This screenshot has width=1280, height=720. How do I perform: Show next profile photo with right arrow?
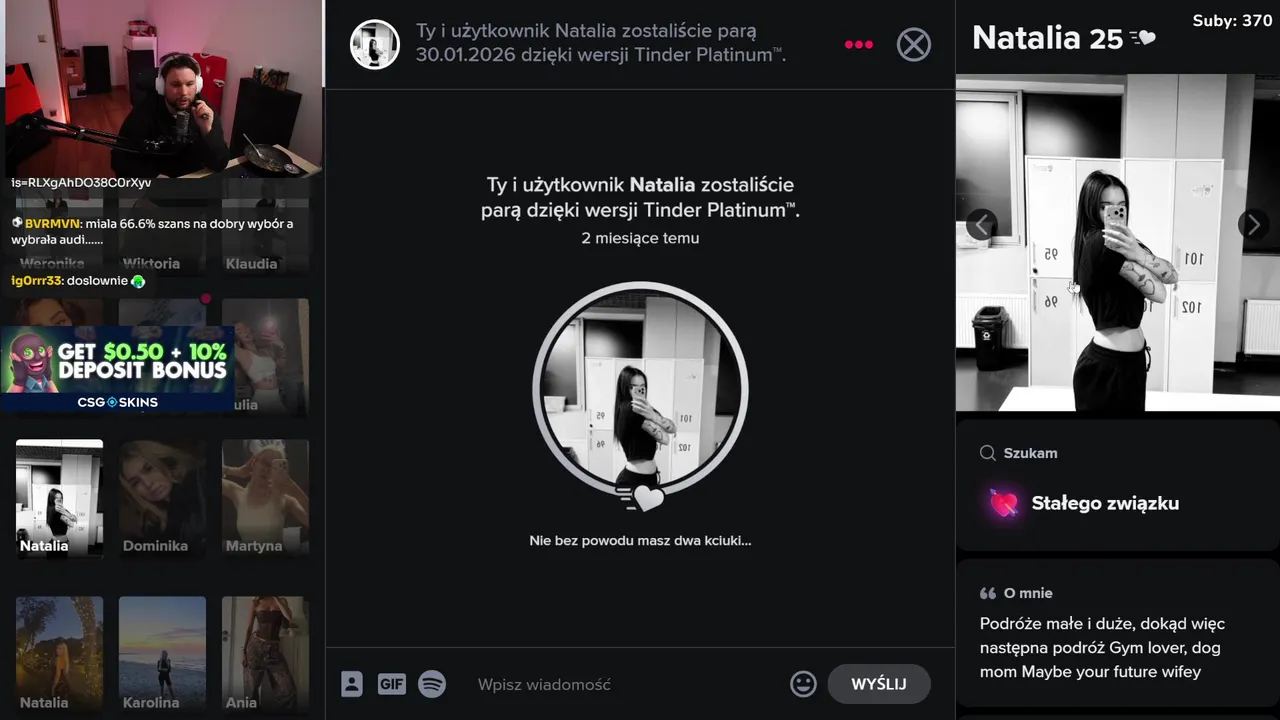tap(1253, 225)
